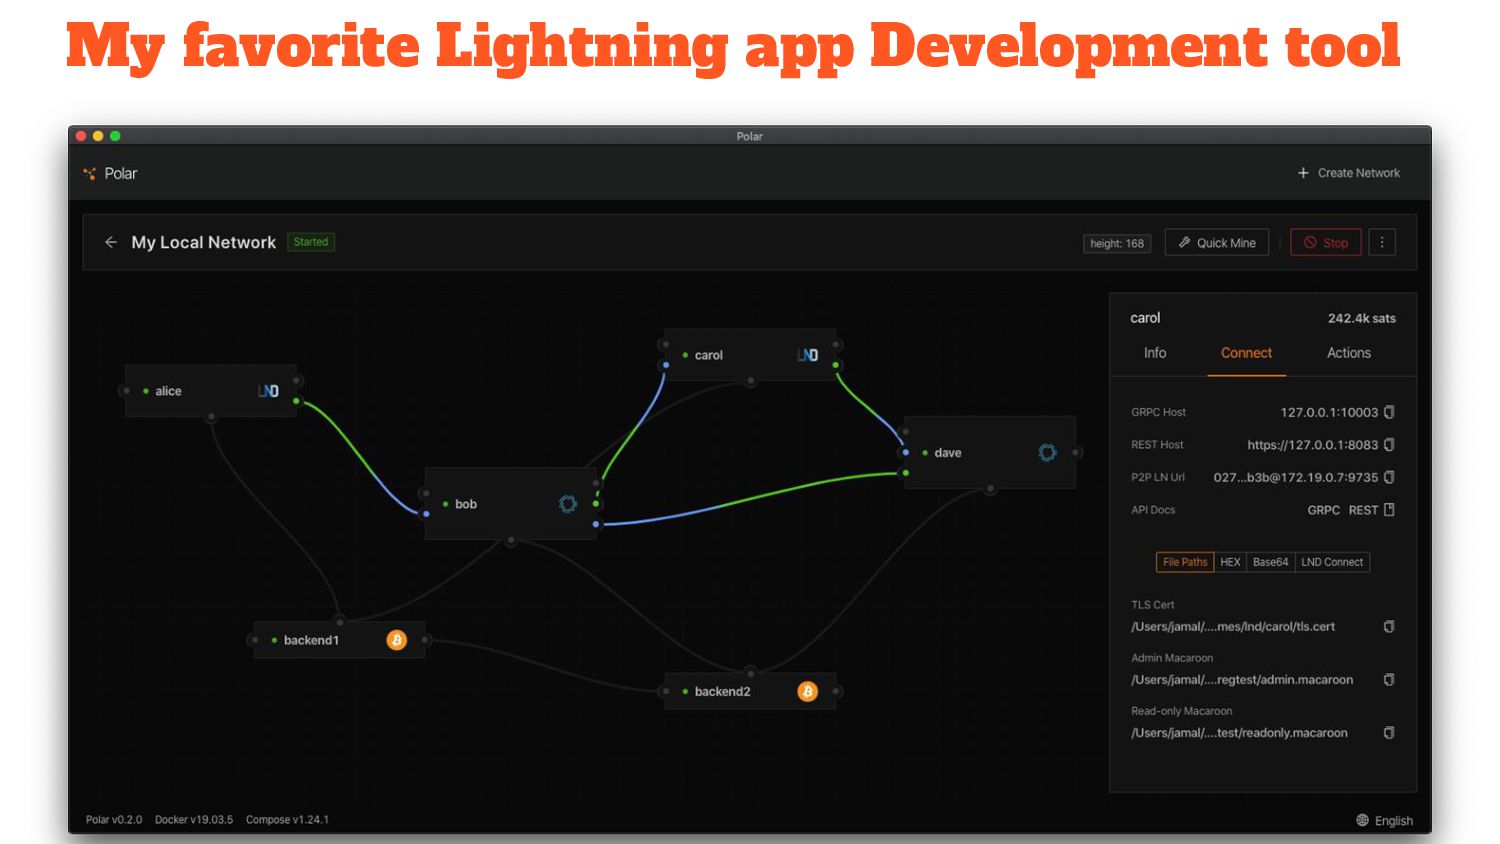The image size is (1500, 844).
Task: Click the green status dot on alice node
Action: coord(146,391)
